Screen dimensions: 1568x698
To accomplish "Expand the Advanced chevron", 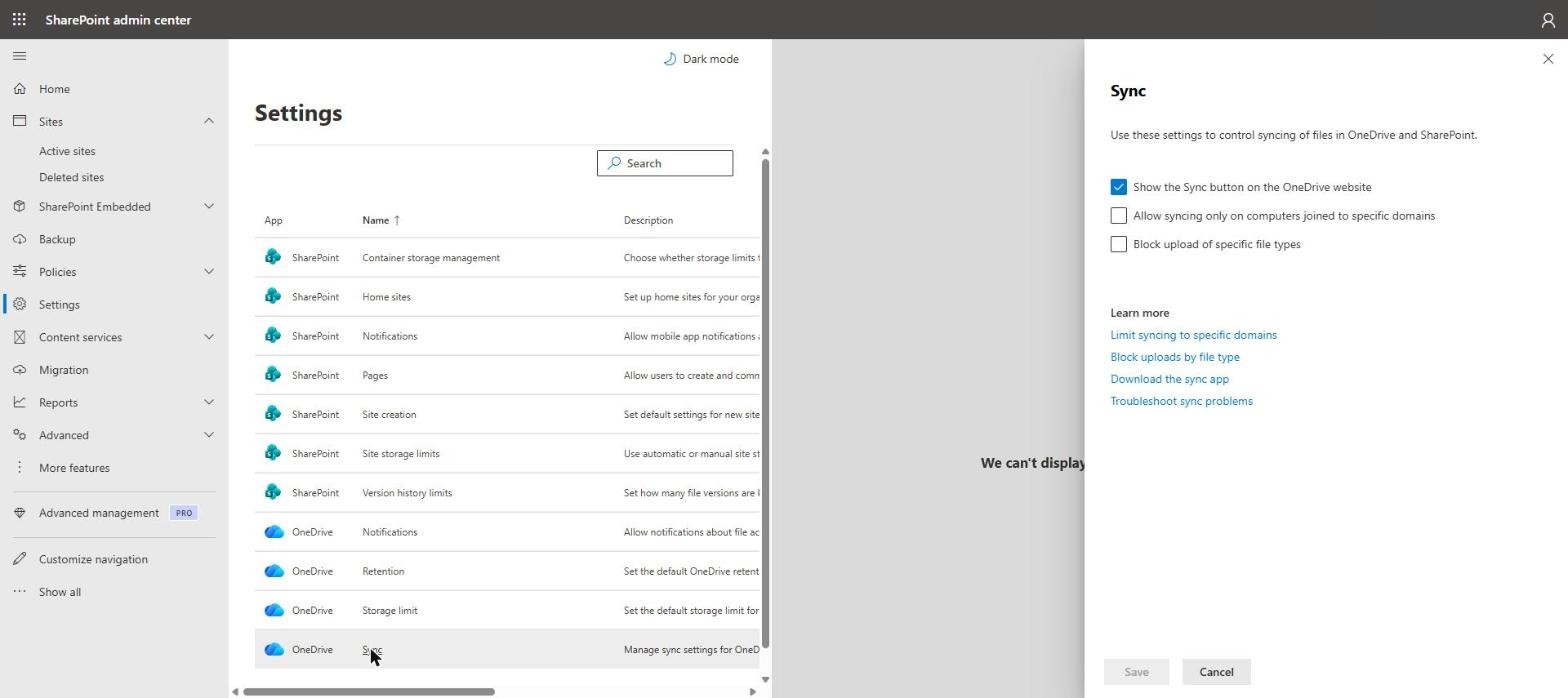I will [x=209, y=434].
